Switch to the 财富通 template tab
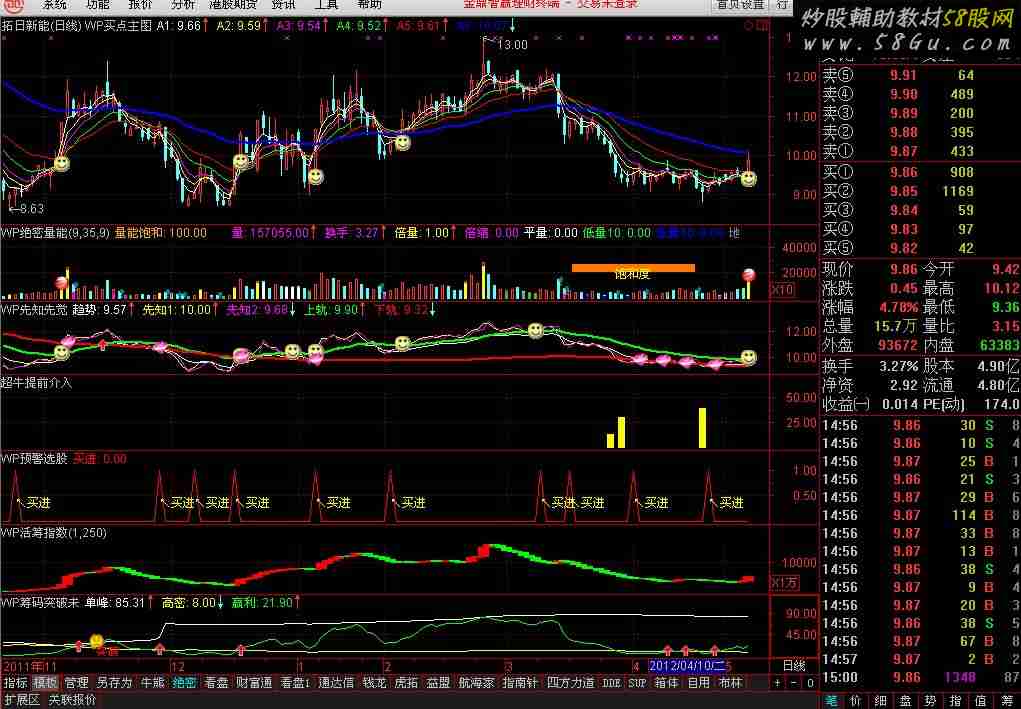 coord(254,682)
